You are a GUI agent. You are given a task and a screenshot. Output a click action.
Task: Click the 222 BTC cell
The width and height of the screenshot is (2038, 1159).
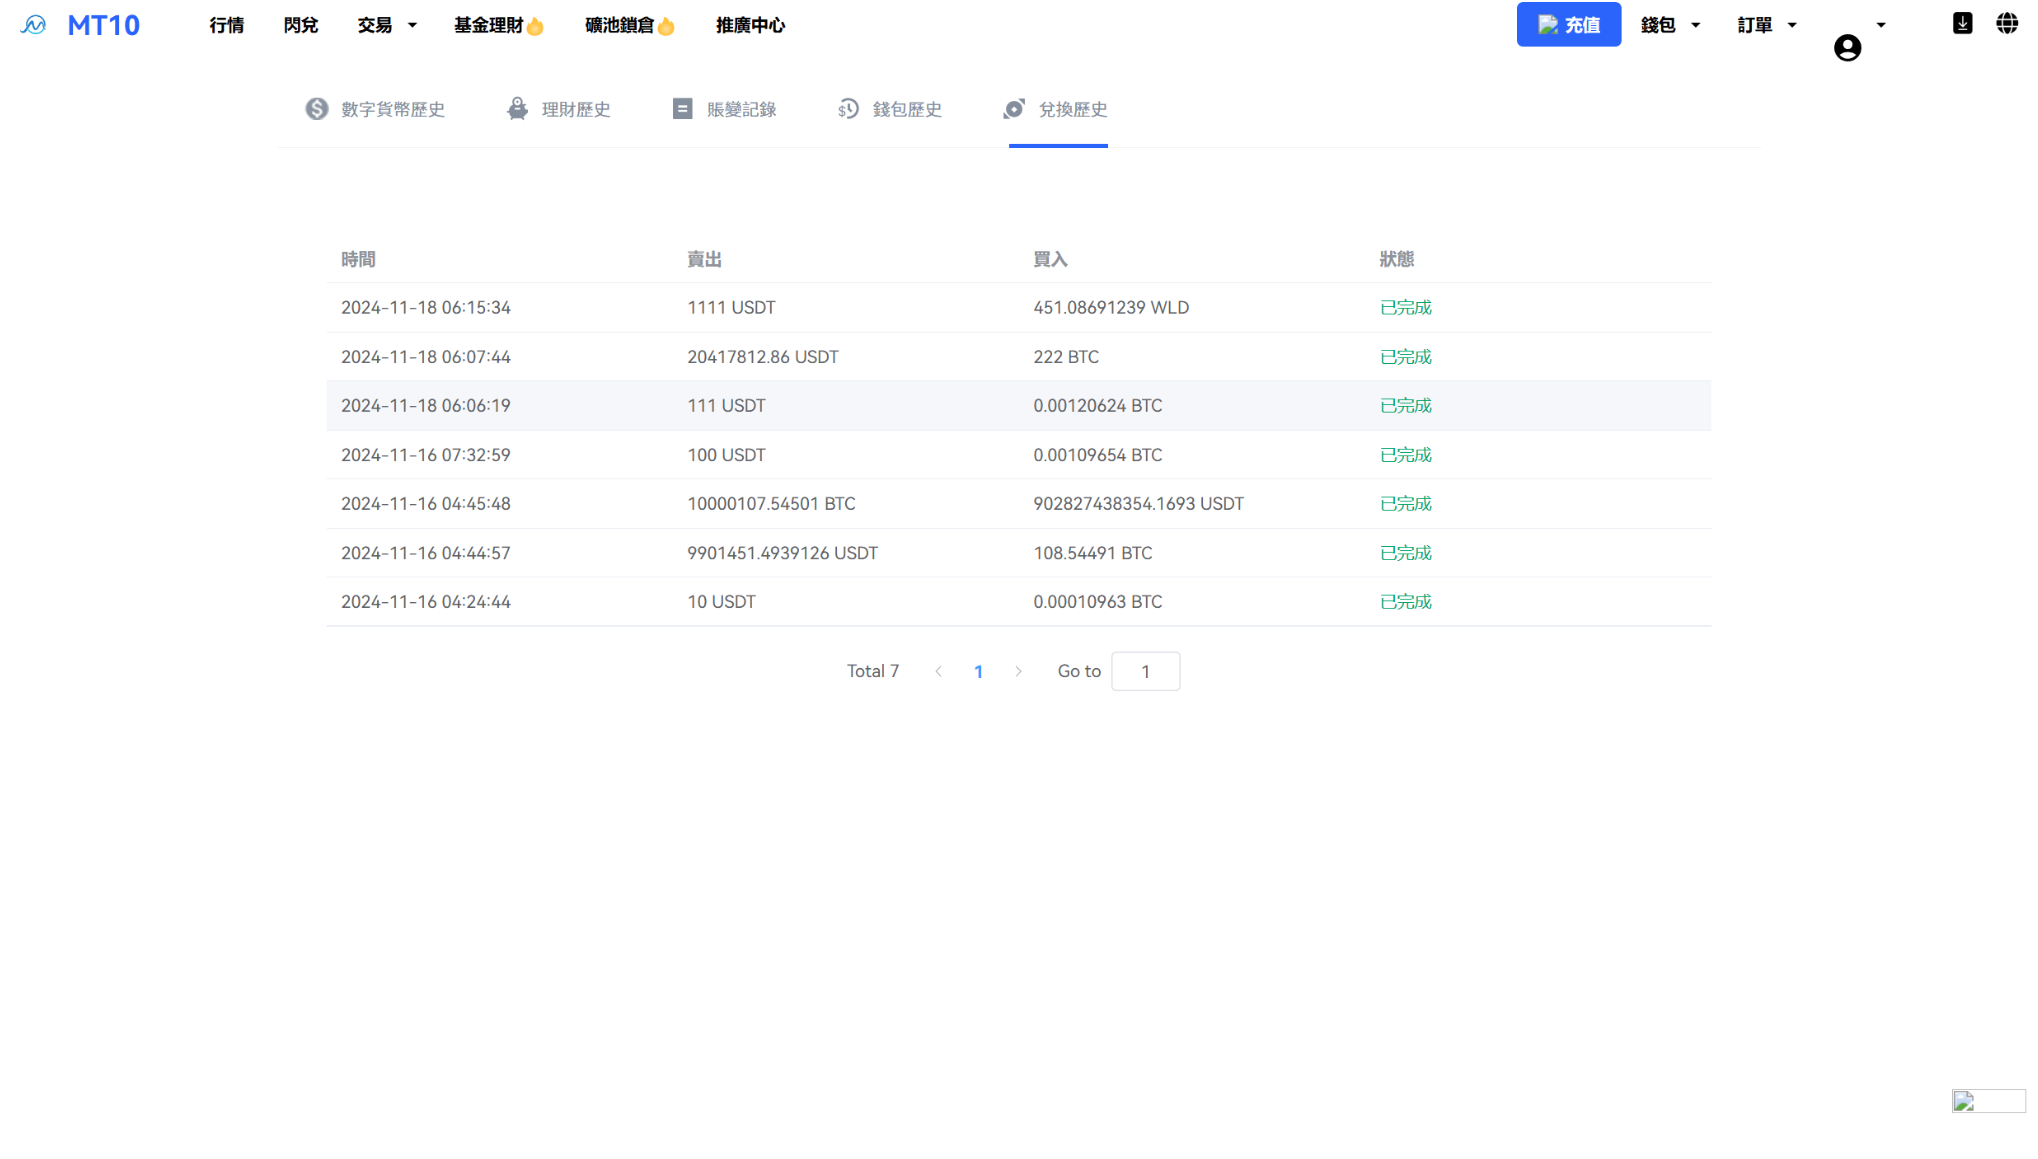click(x=1066, y=357)
